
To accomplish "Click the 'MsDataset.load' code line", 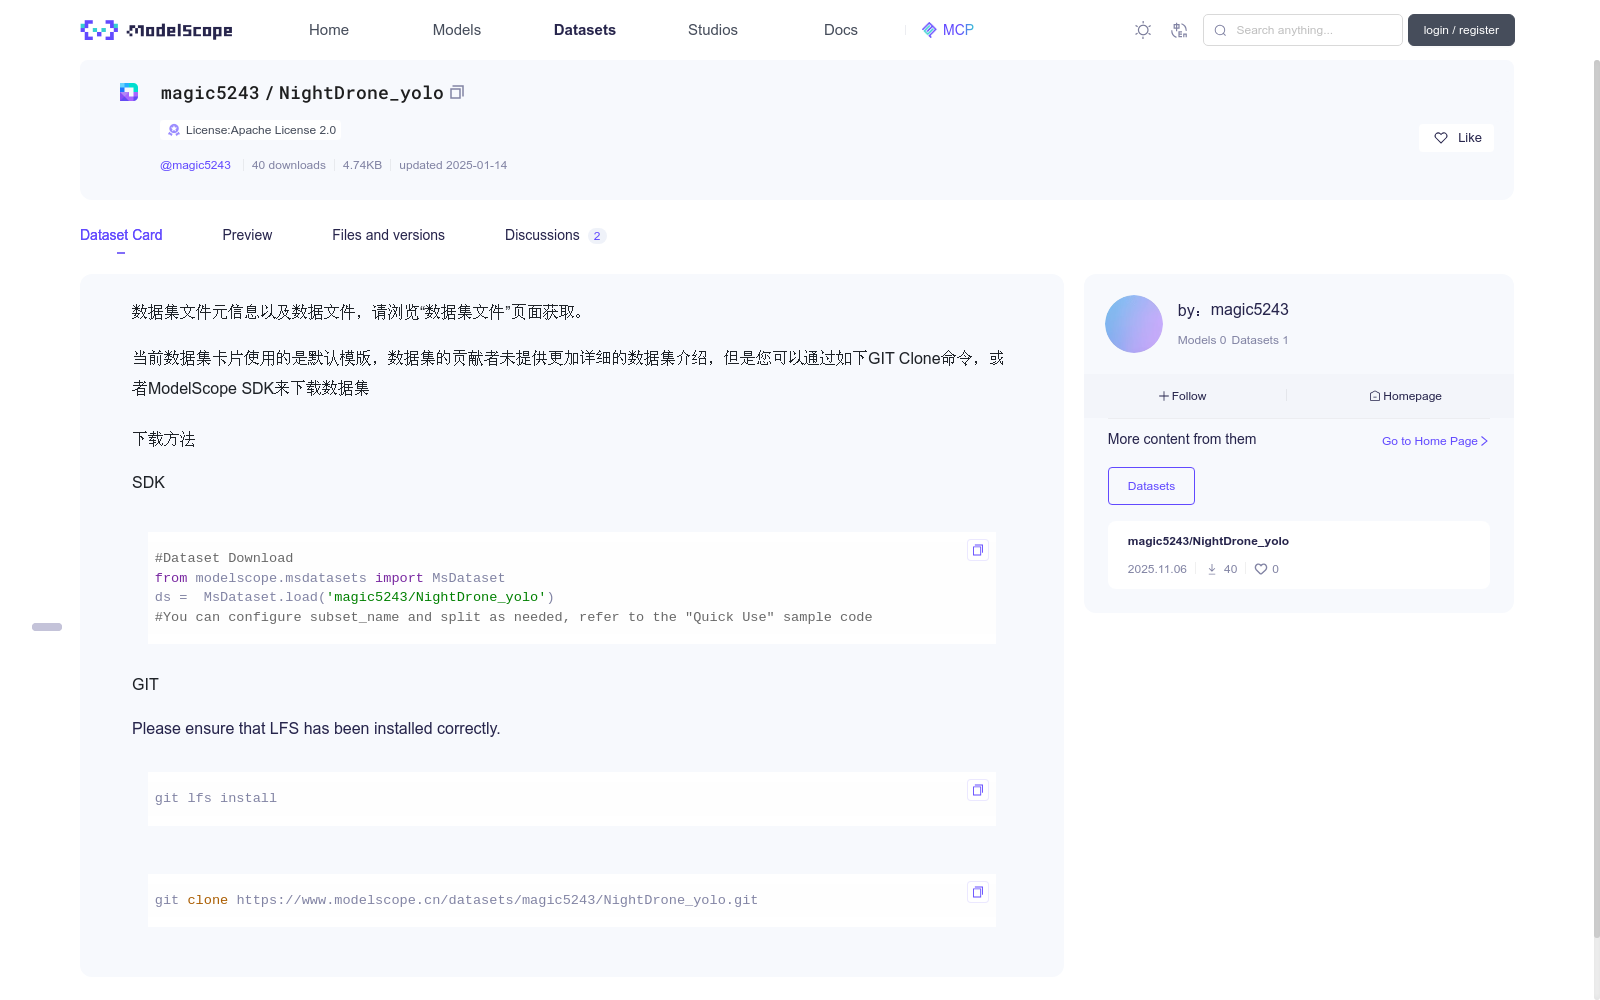I will pyautogui.click(x=354, y=597).
